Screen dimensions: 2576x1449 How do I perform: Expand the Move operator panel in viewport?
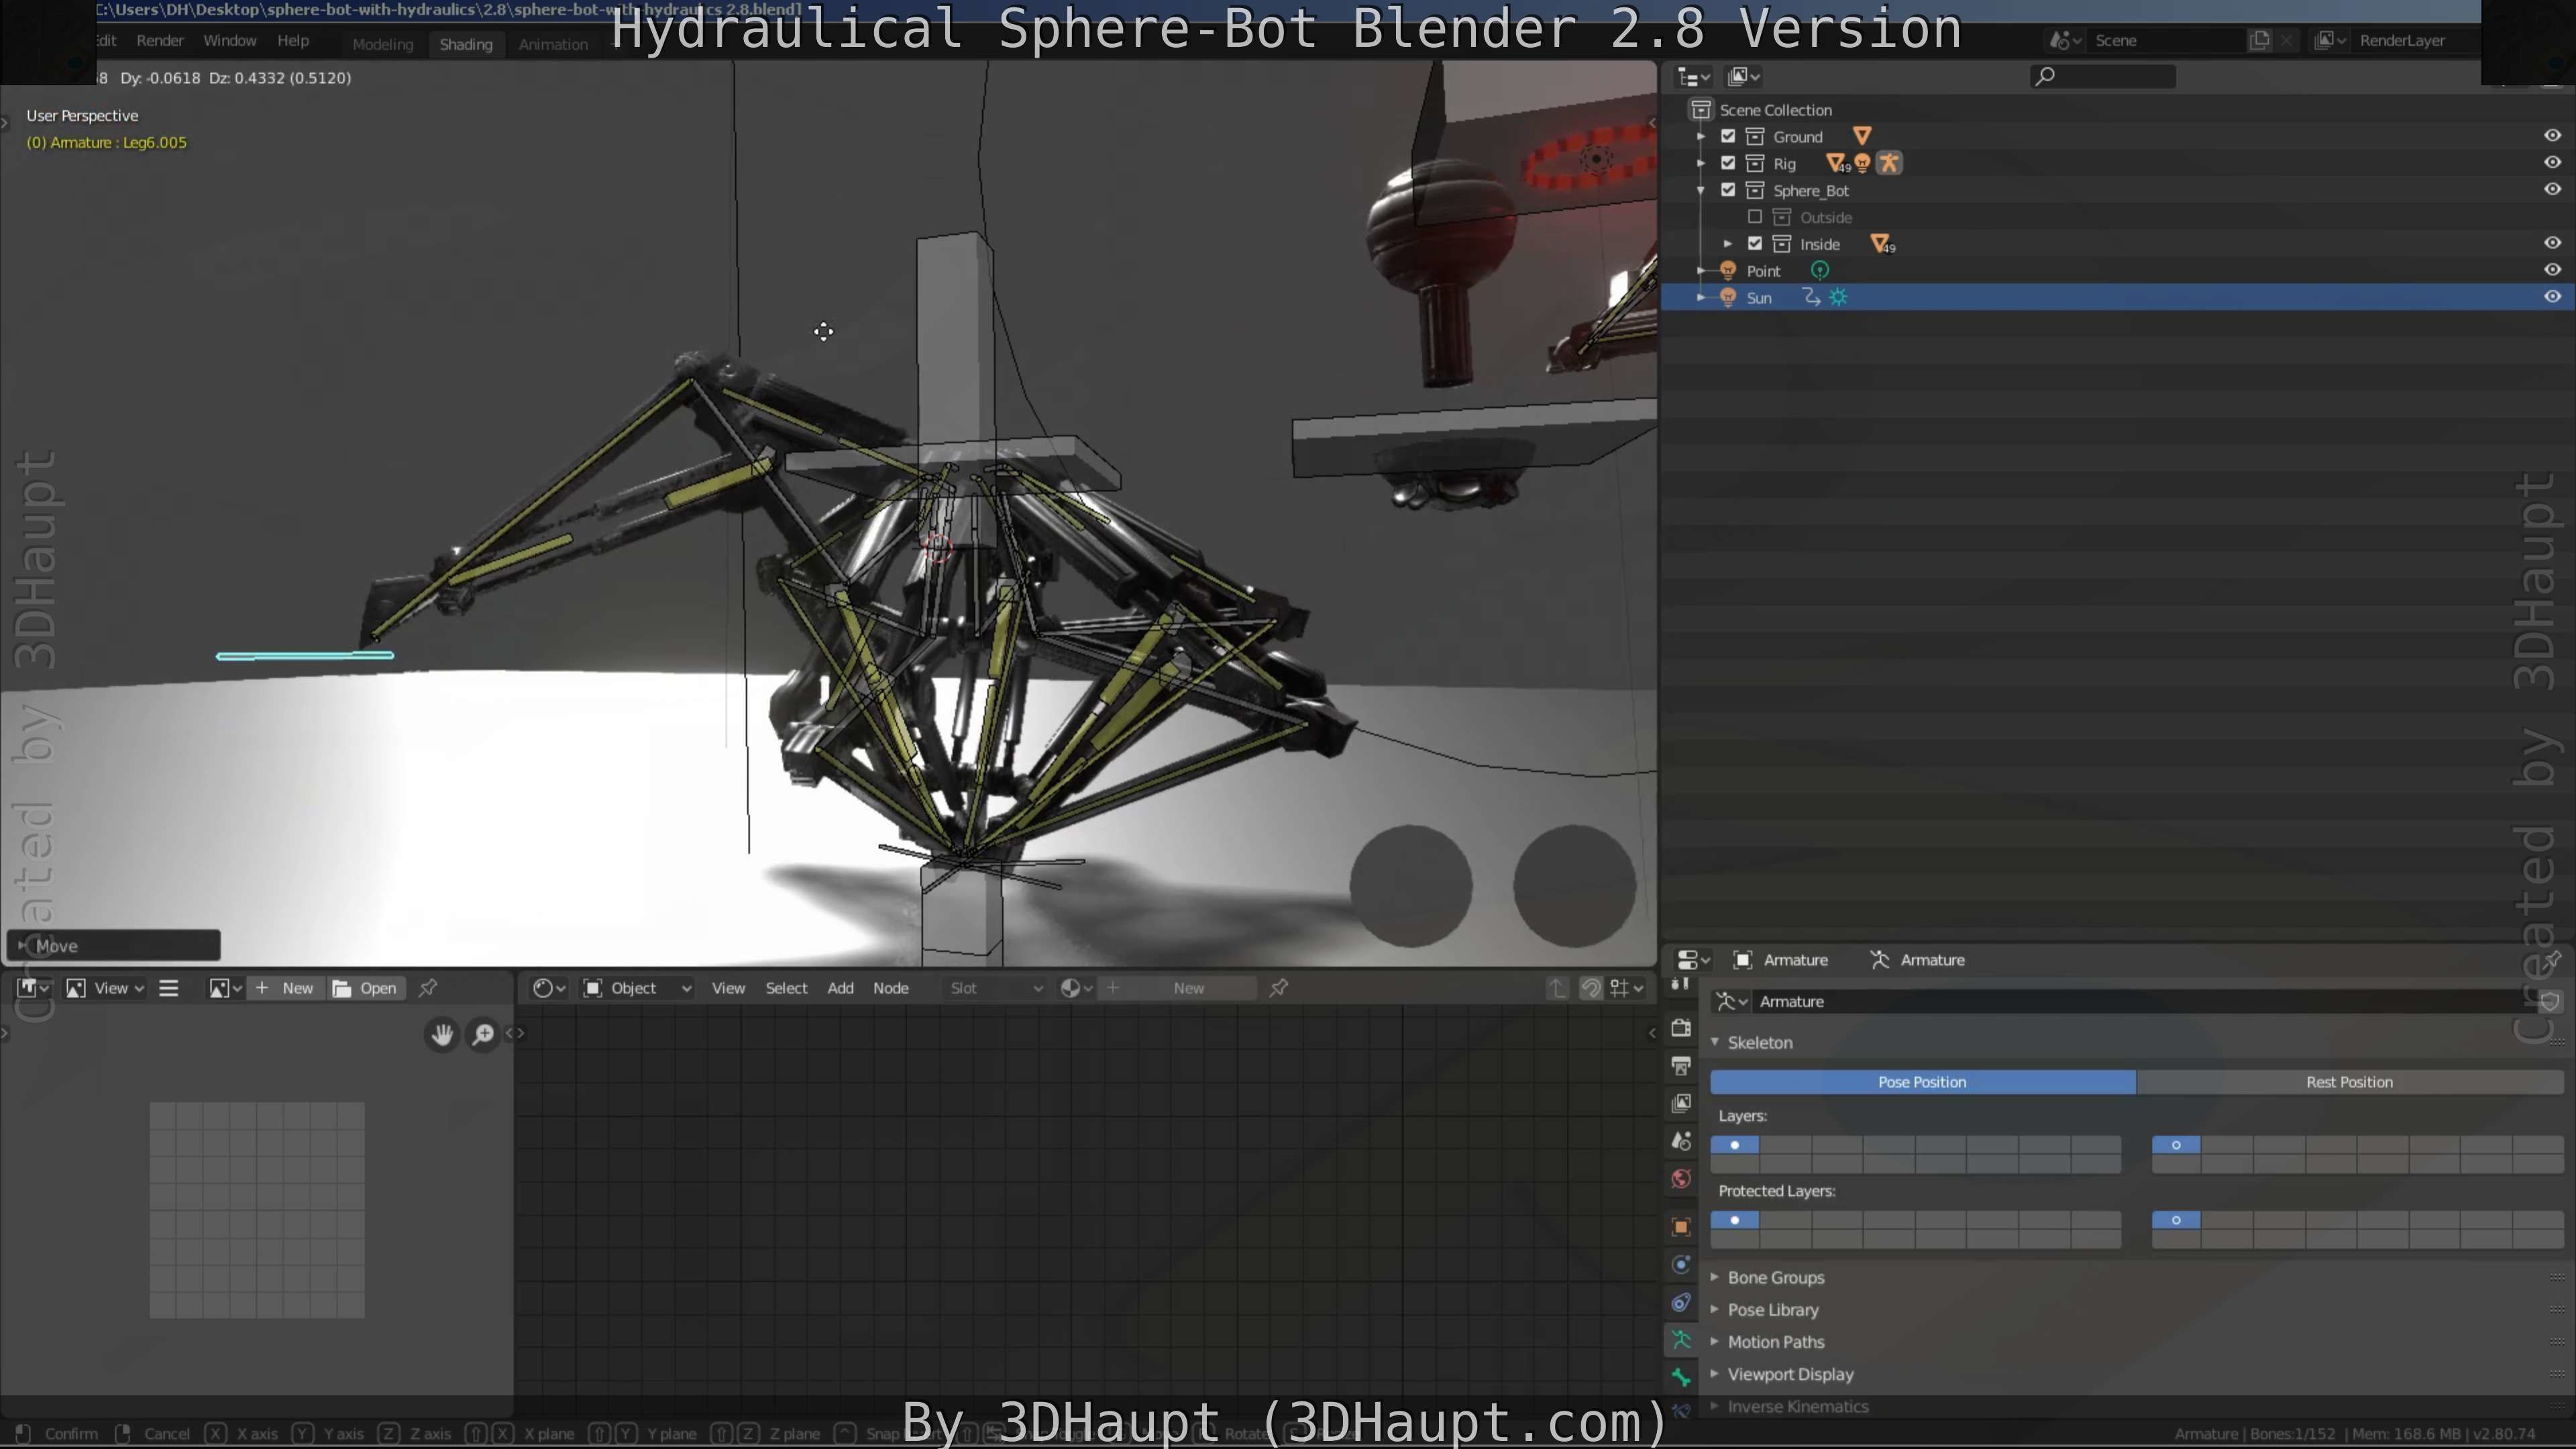[x=113, y=945]
